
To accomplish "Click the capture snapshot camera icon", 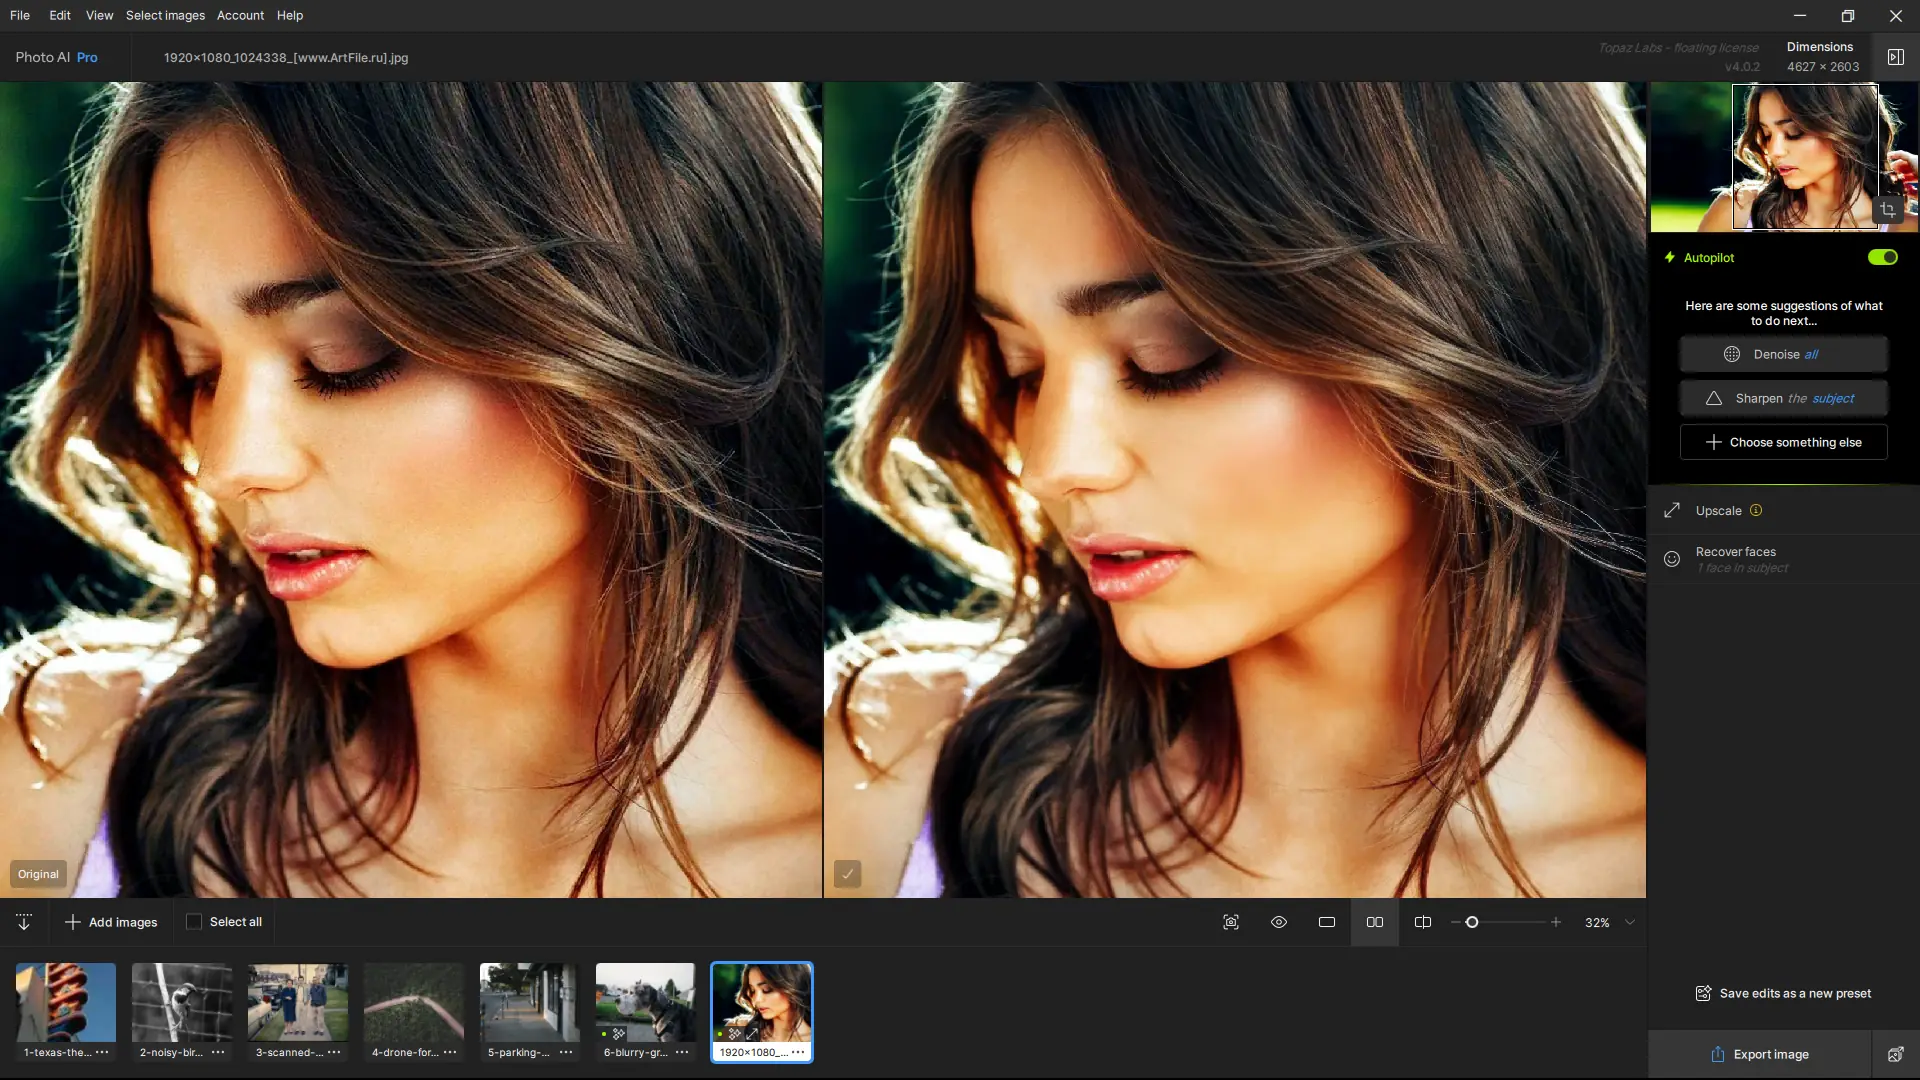I will 1231,922.
